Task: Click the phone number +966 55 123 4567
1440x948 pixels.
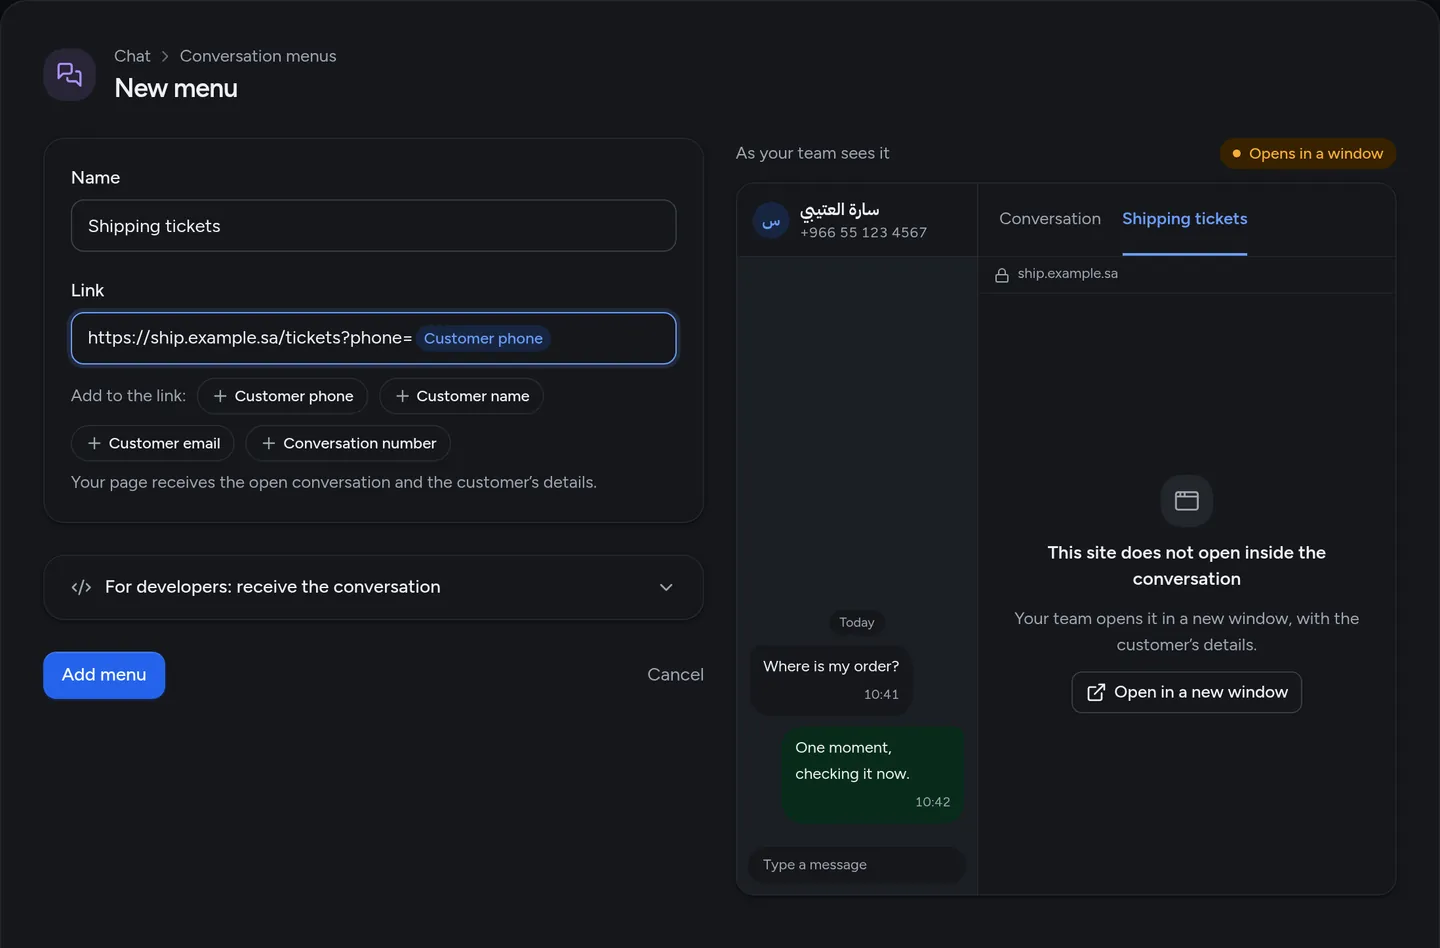Action: click(x=864, y=233)
